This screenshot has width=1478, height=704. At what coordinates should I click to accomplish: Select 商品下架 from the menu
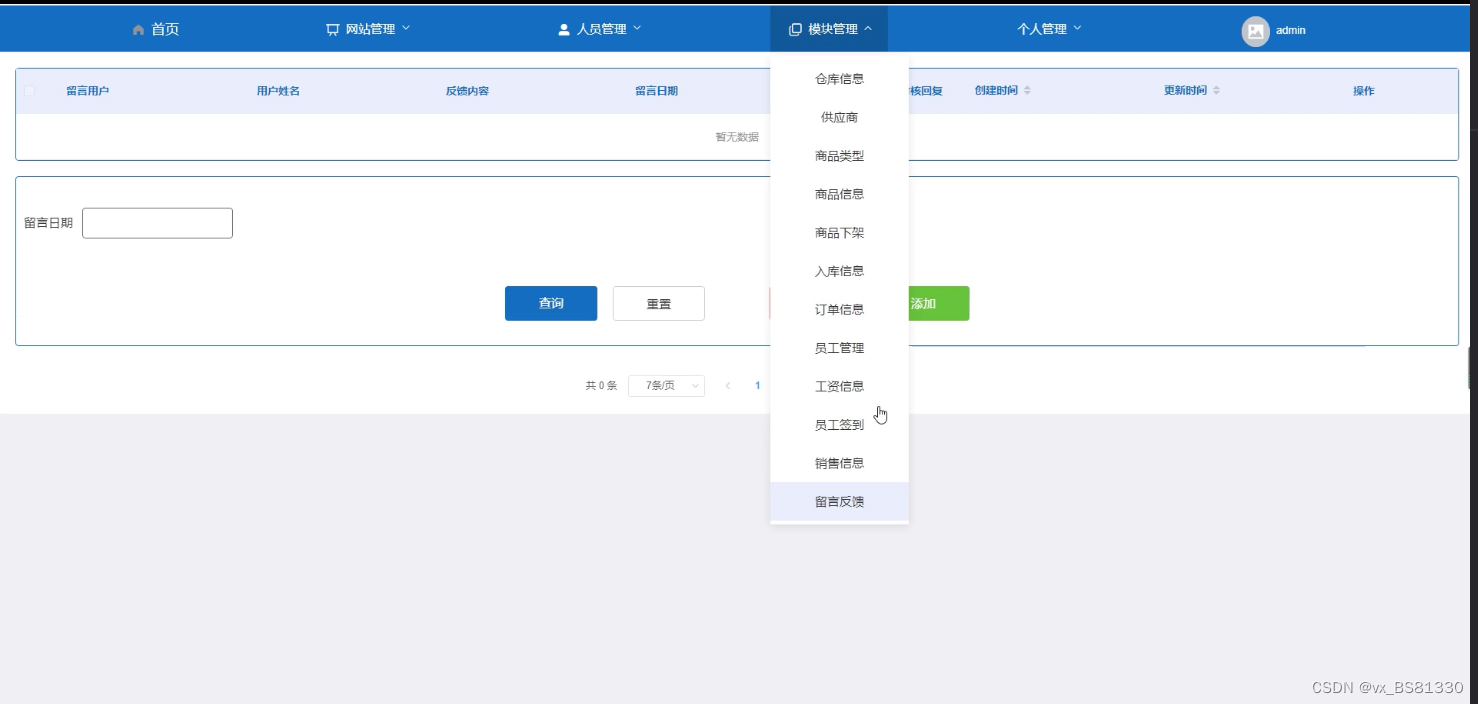point(839,233)
